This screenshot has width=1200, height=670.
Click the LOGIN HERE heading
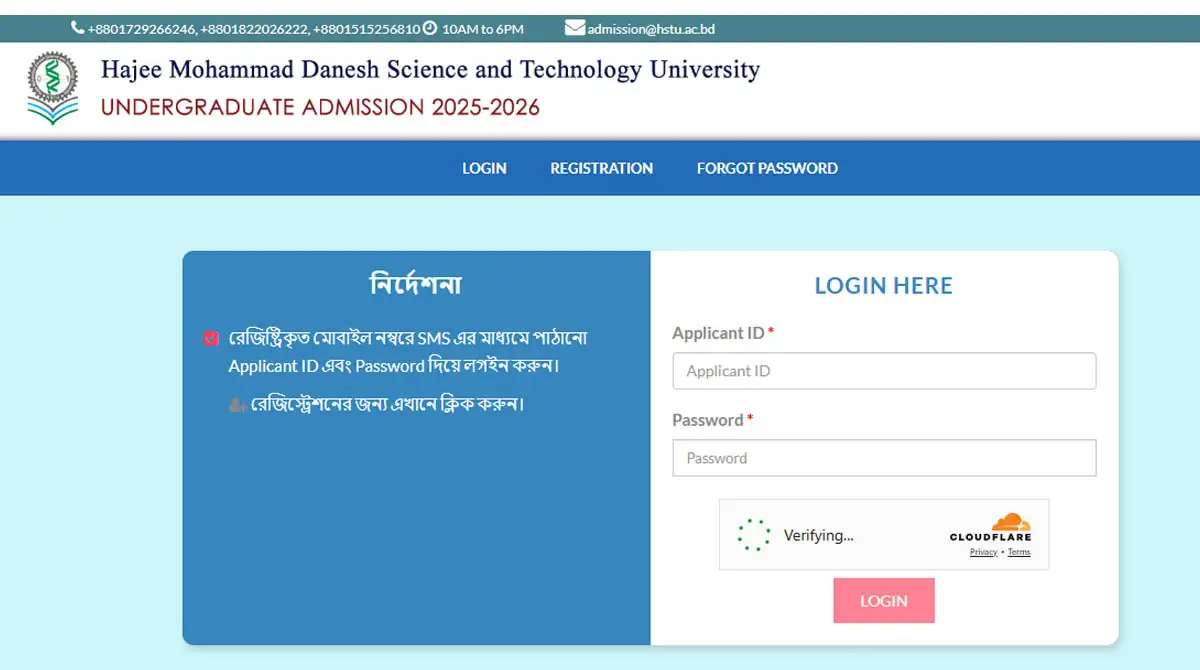coord(884,285)
